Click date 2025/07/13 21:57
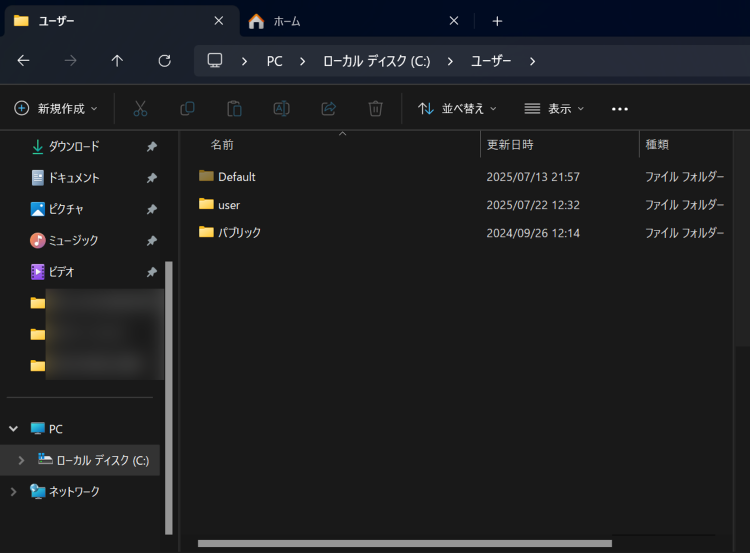This screenshot has height=553, width=750. tap(533, 177)
